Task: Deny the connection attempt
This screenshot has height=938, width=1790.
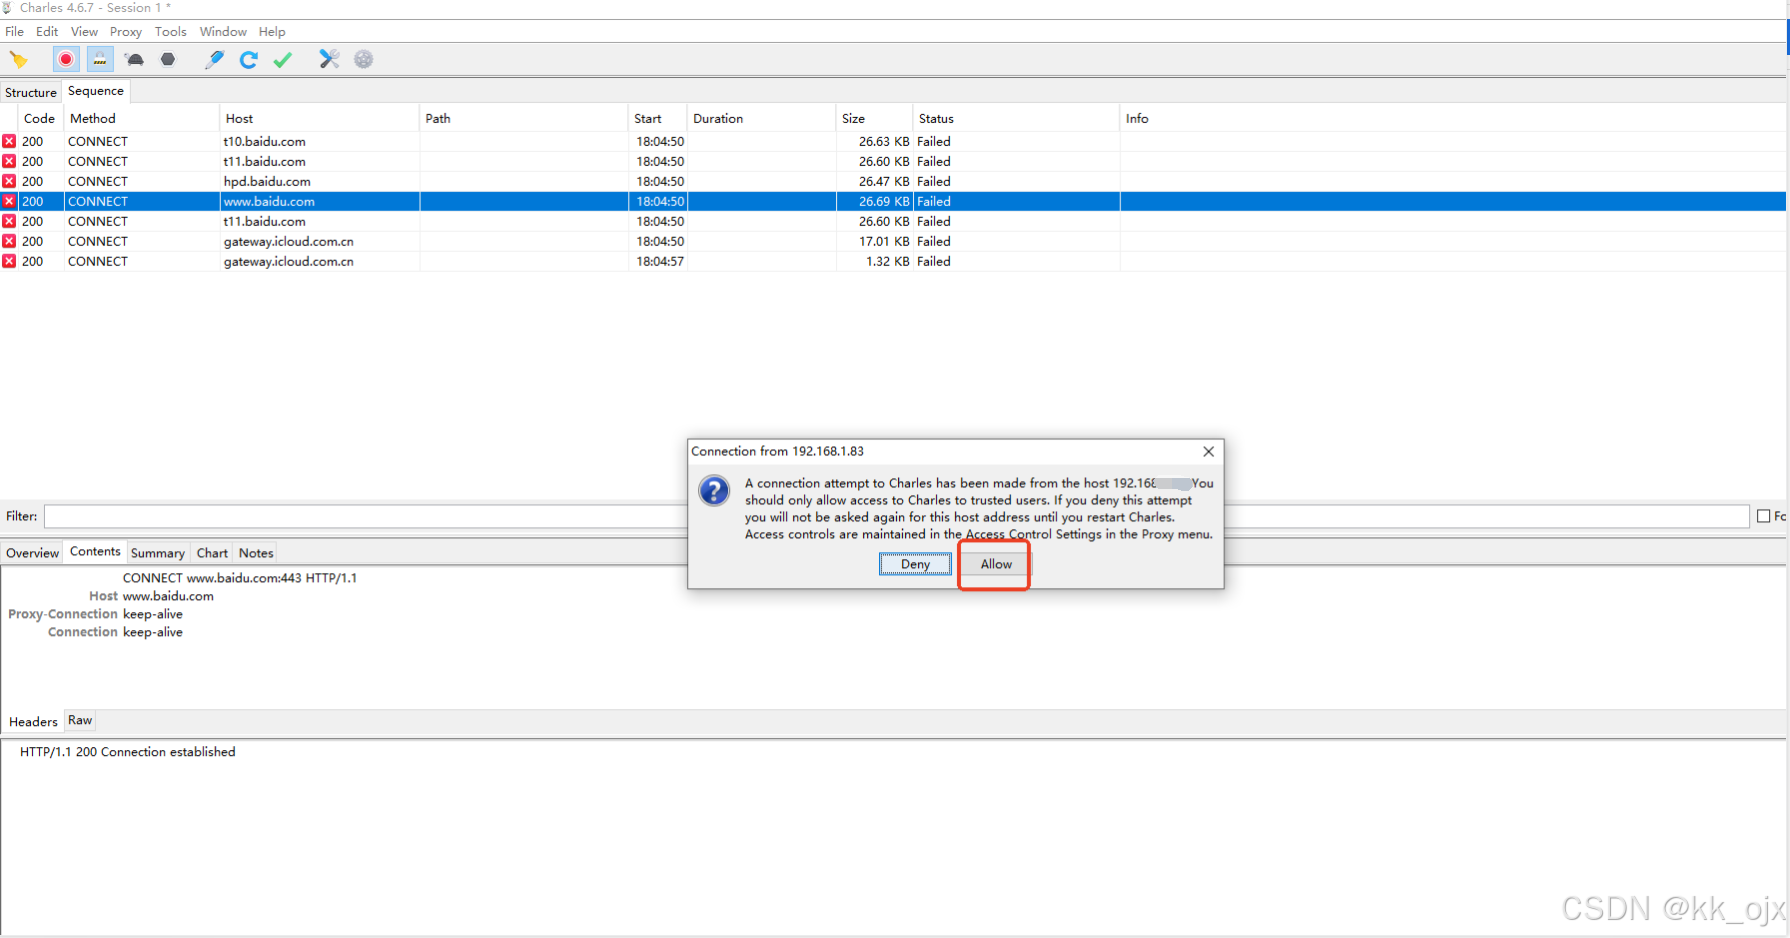Action: tap(915, 564)
